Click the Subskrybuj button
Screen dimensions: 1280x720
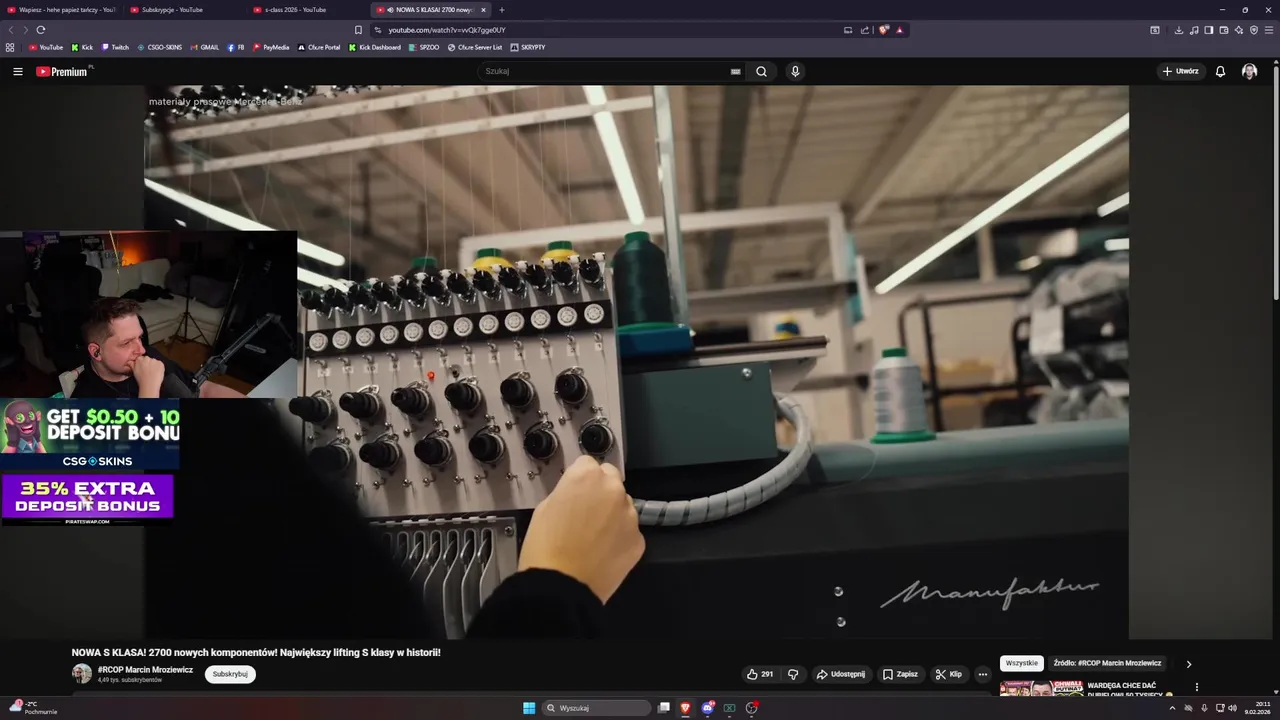pos(230,674)
